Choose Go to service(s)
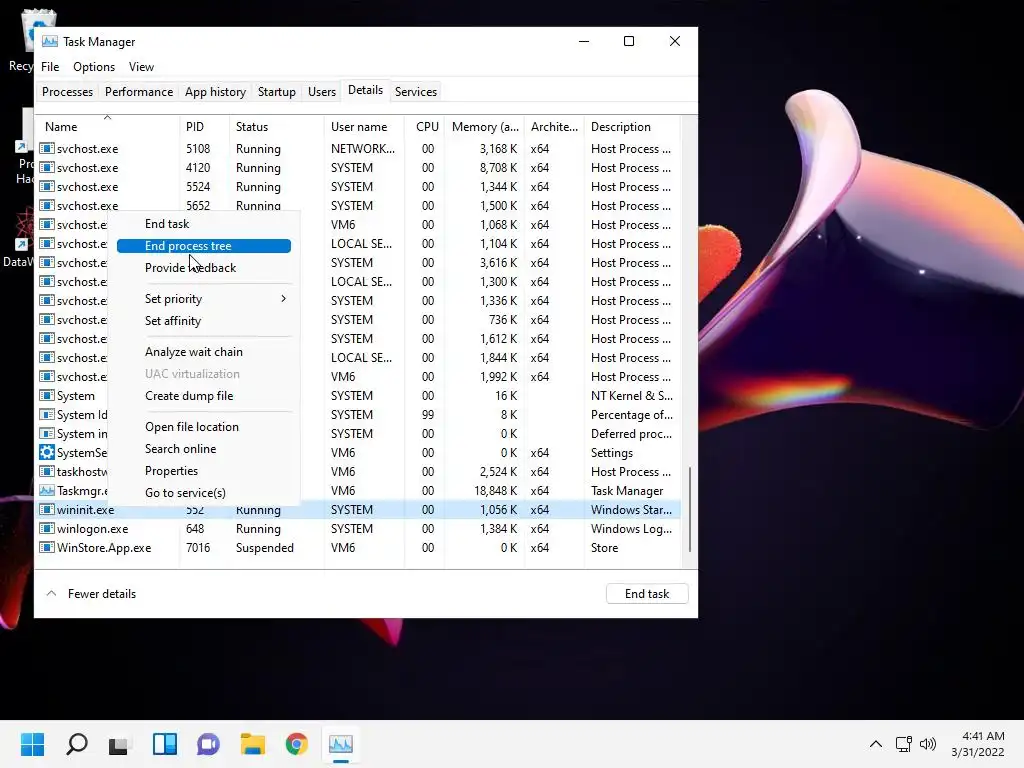Image resolution: width=1024 pixels, height=768 pixels. [185, 493]
